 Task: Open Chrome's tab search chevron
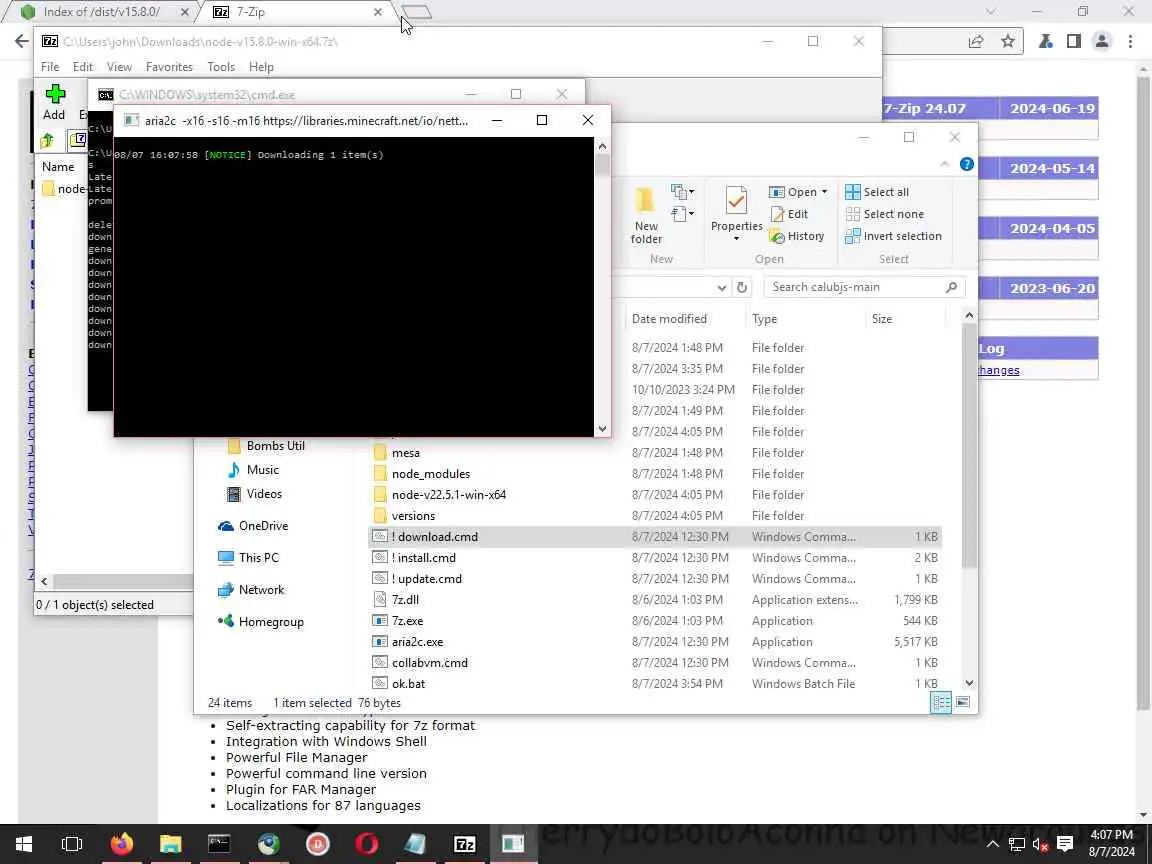click(x=991, y=12)
